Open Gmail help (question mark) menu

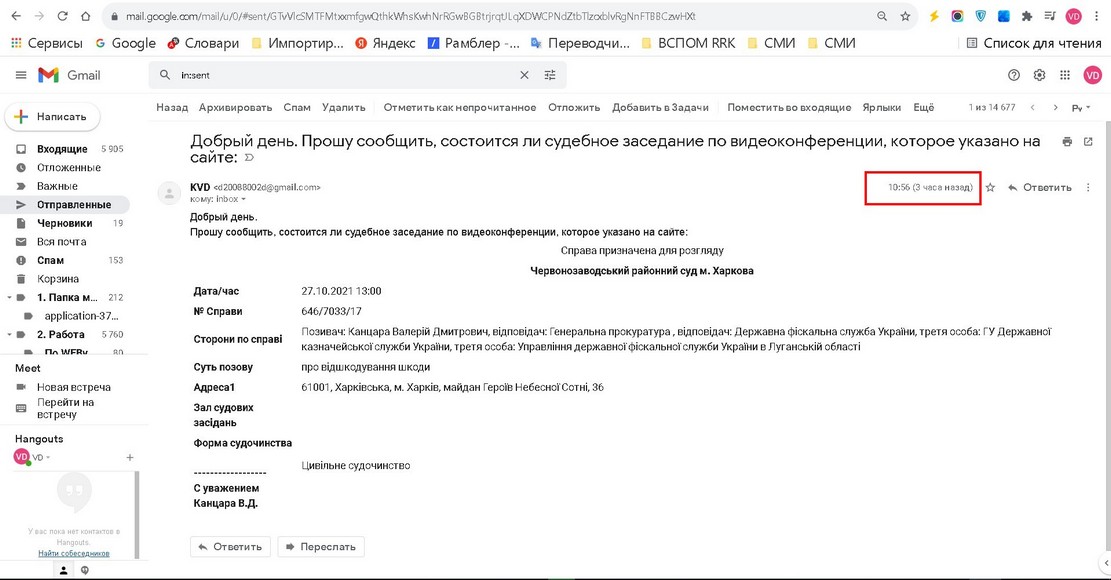(x=1014, y=75)
